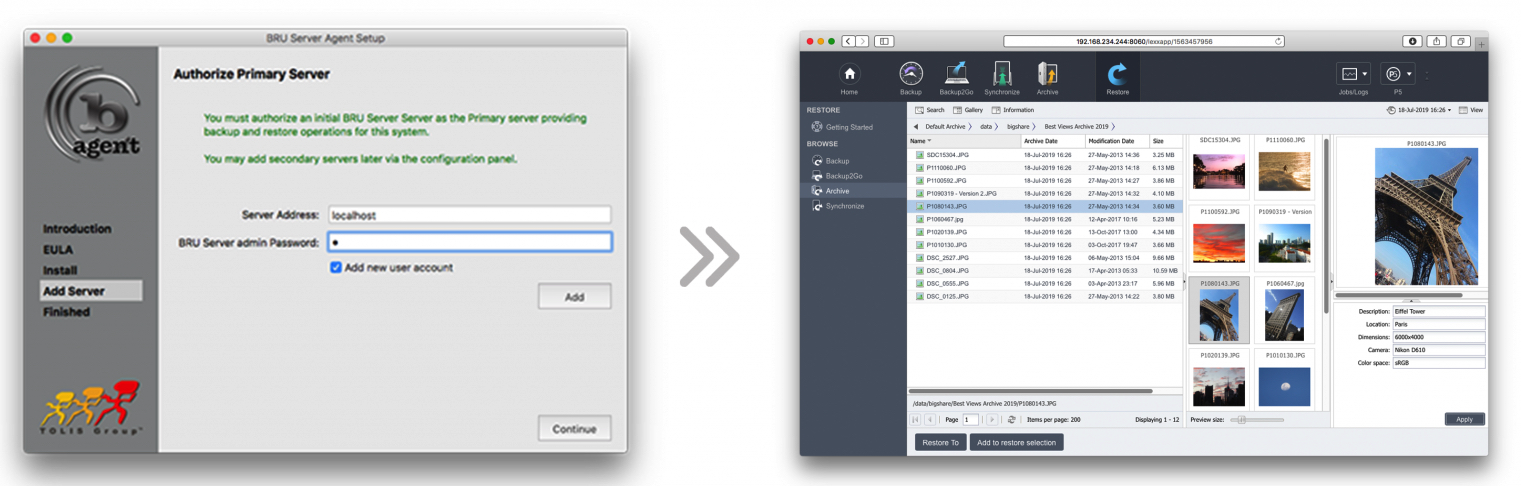Navigate to data breadcrumb
This screenshot has height=486, width=1521.
coord(986,127)
